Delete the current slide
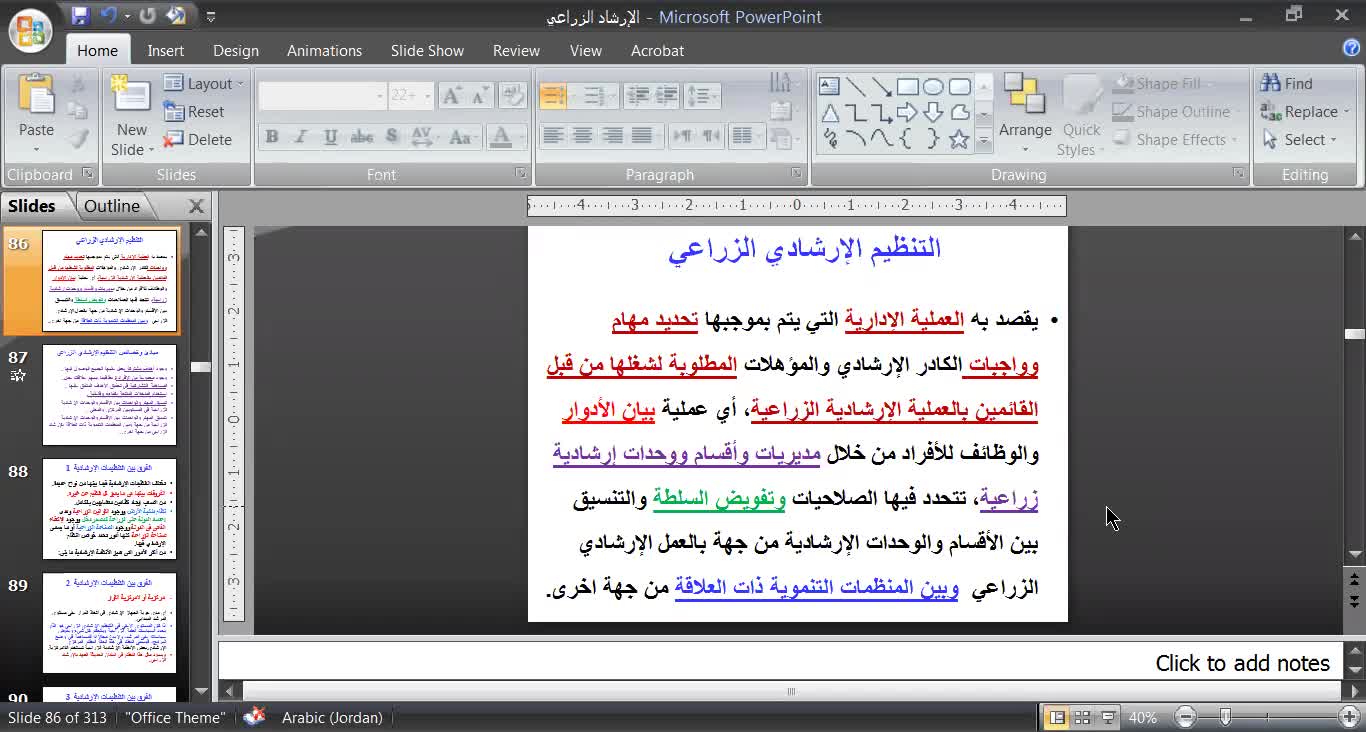The image size is (1366, 732). click(197, 140)
